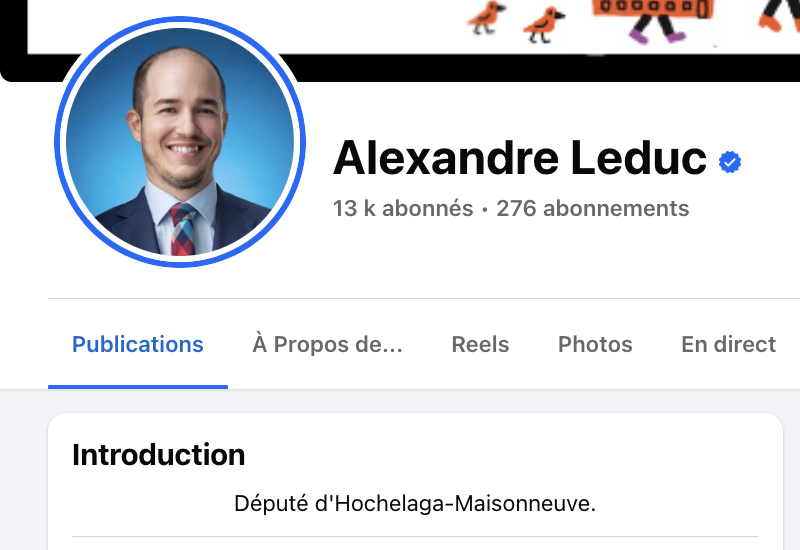Click the Introduction heading

pyautogui.click(x=159, y=455)
